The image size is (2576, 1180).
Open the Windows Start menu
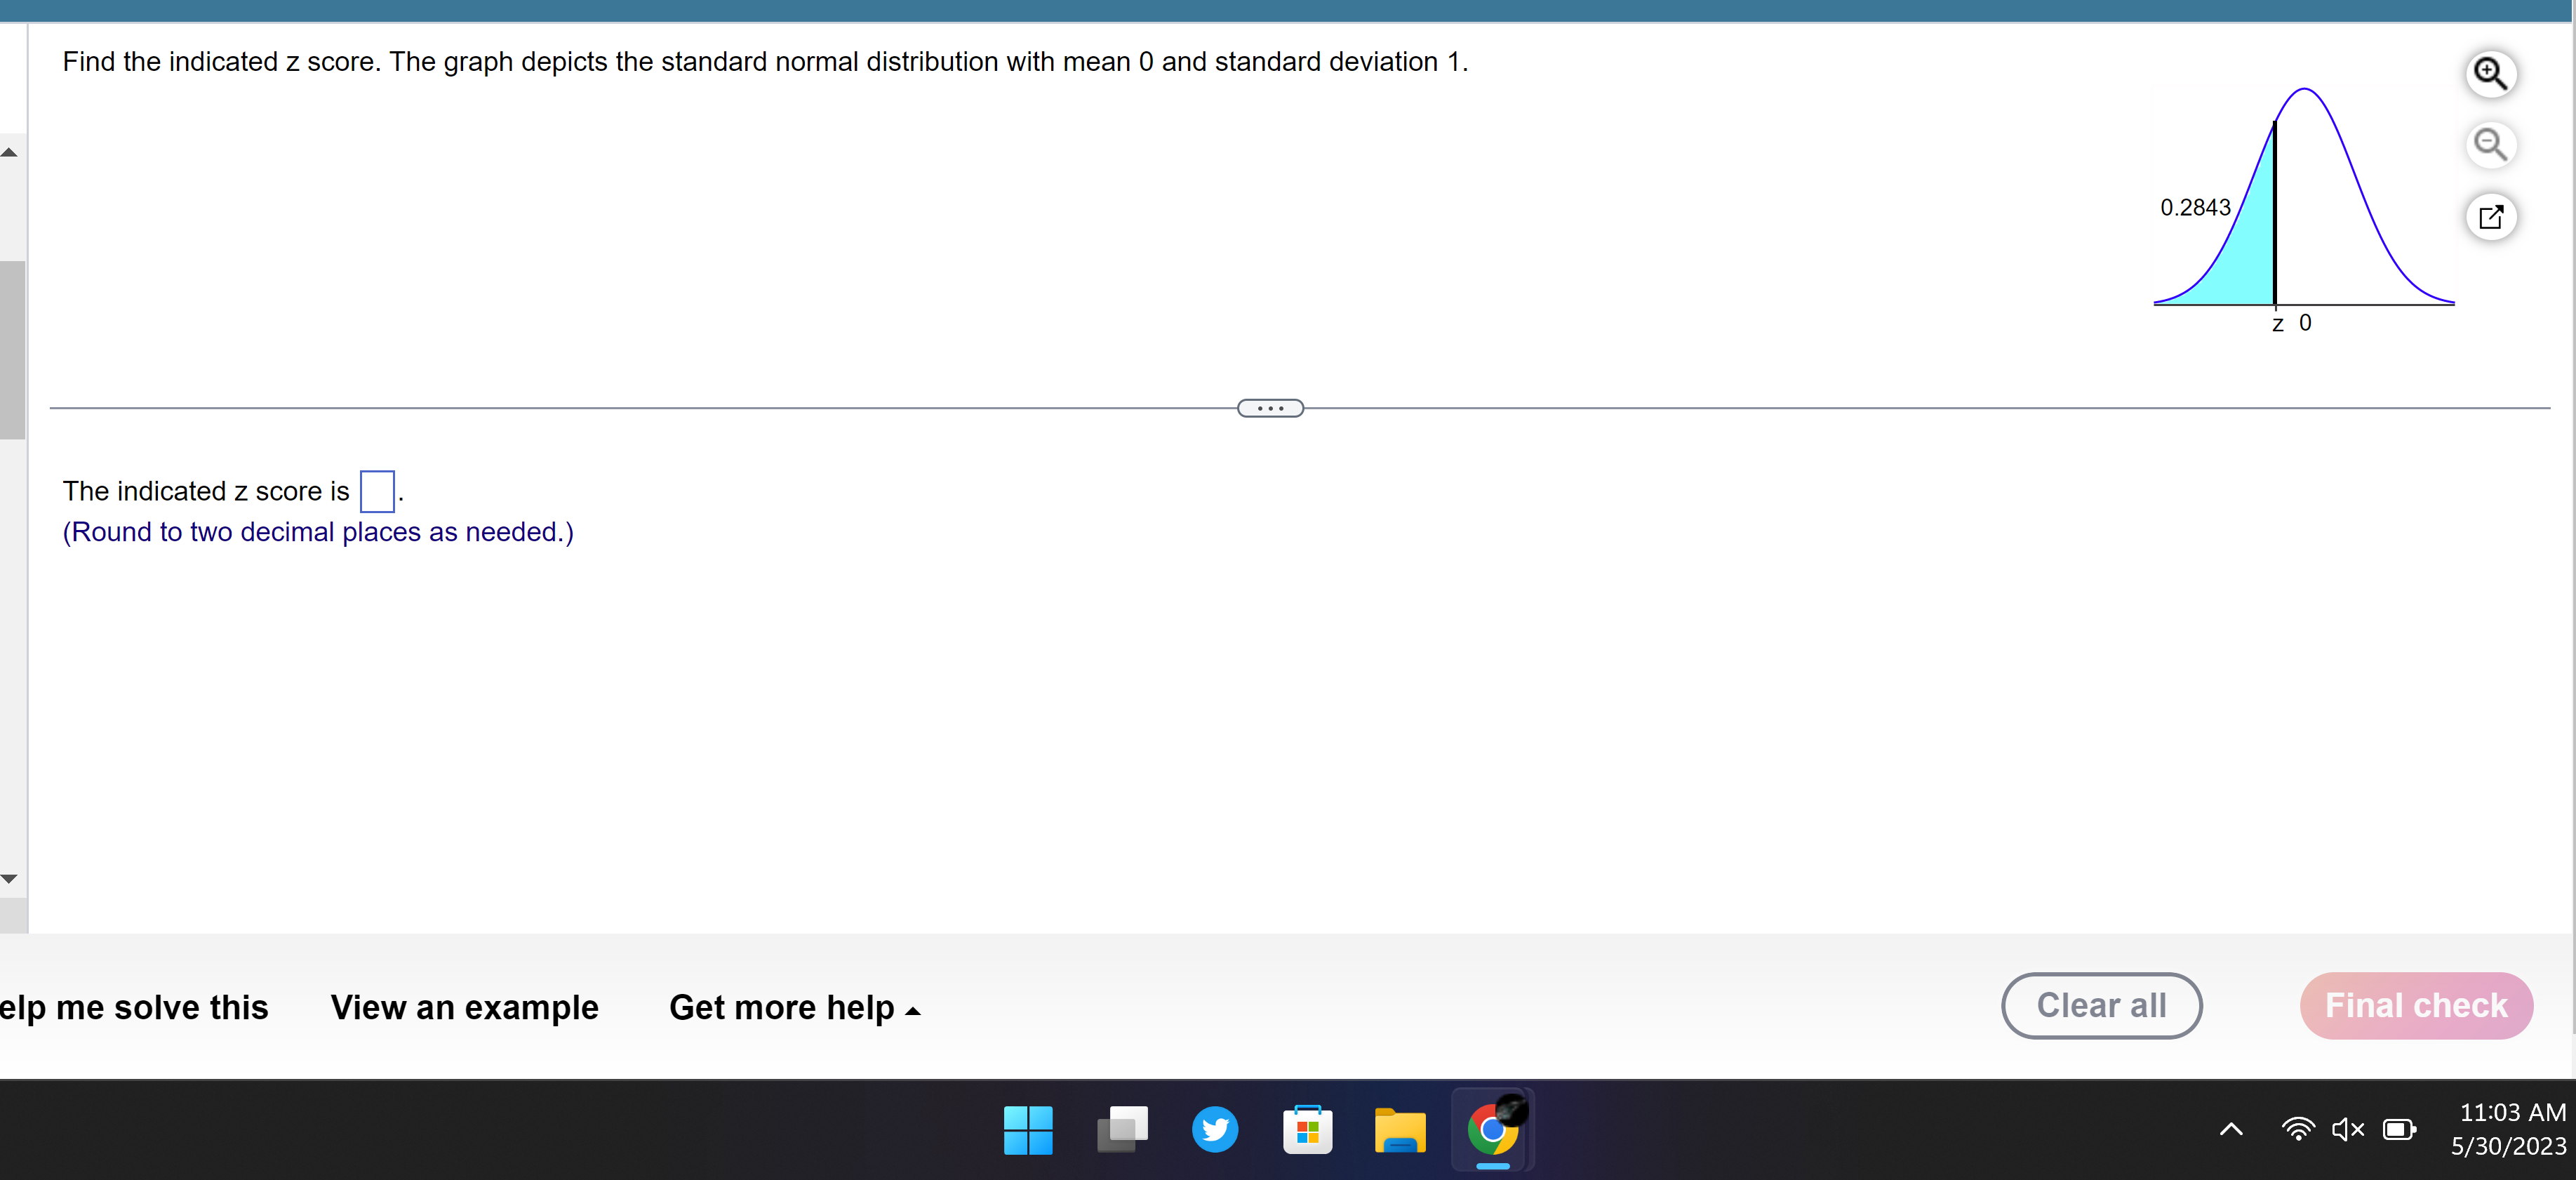[1028, 1130]
